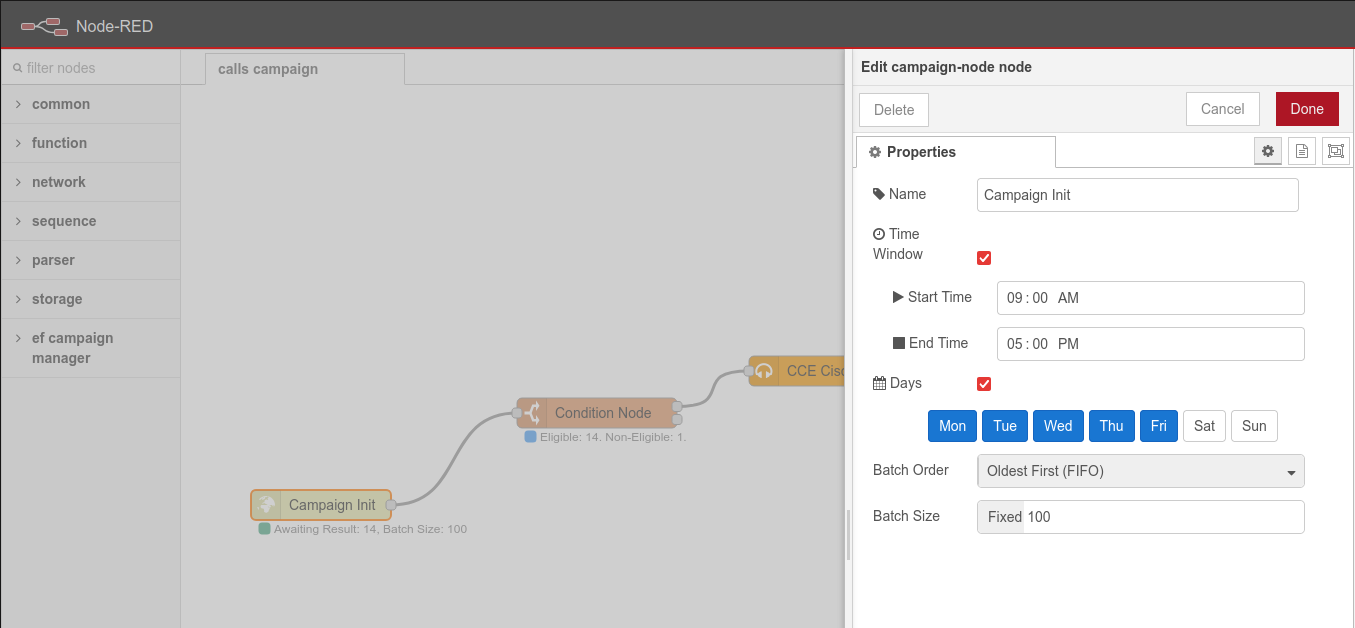Toggle the Sat day button
1355x628 pixels.
click(x=1204, y=426)
